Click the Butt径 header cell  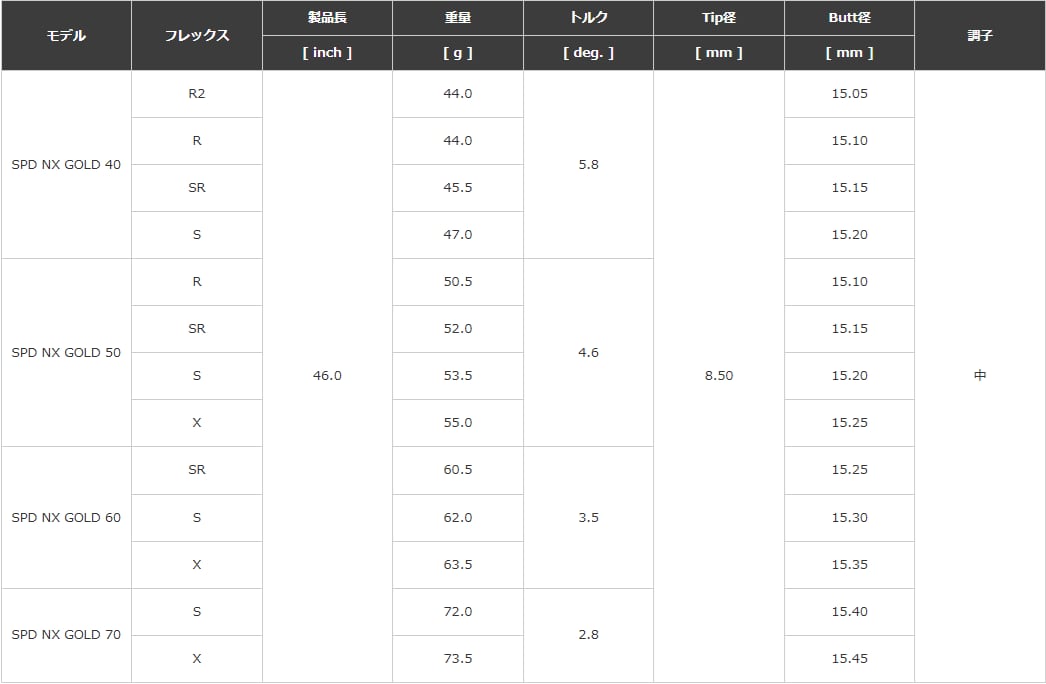[x=849, y=18]
